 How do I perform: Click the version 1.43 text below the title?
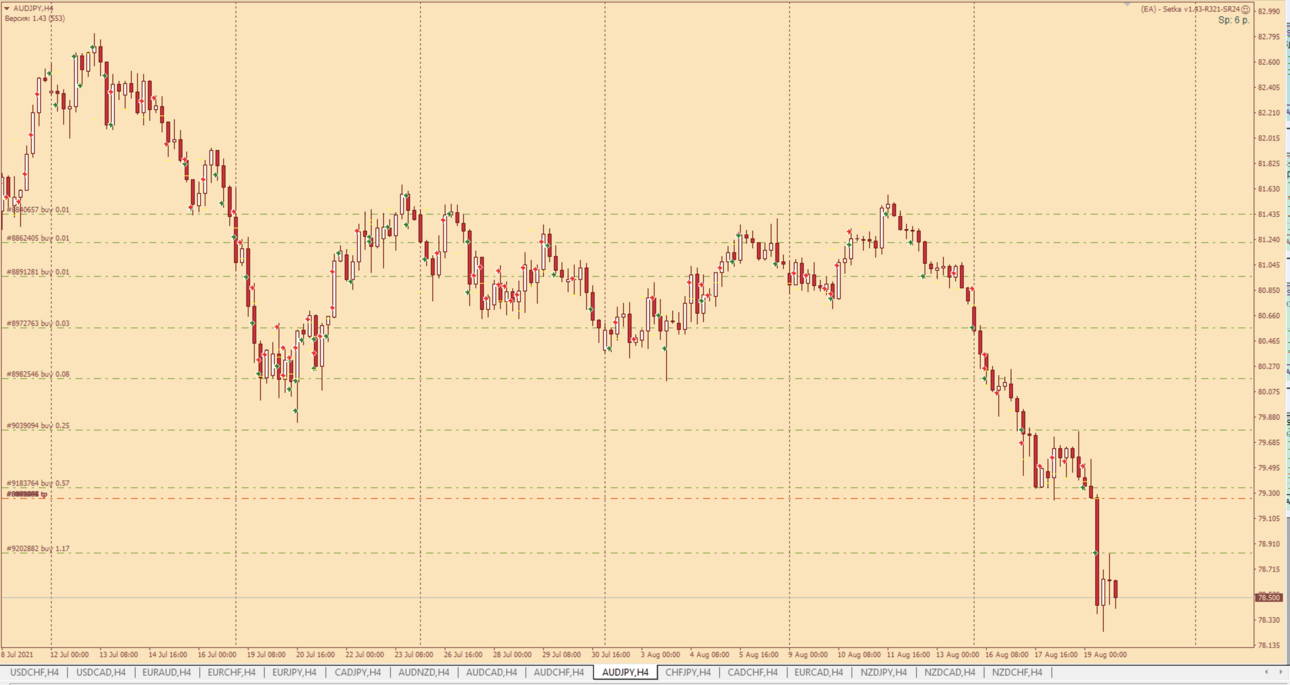coord(35,18)
